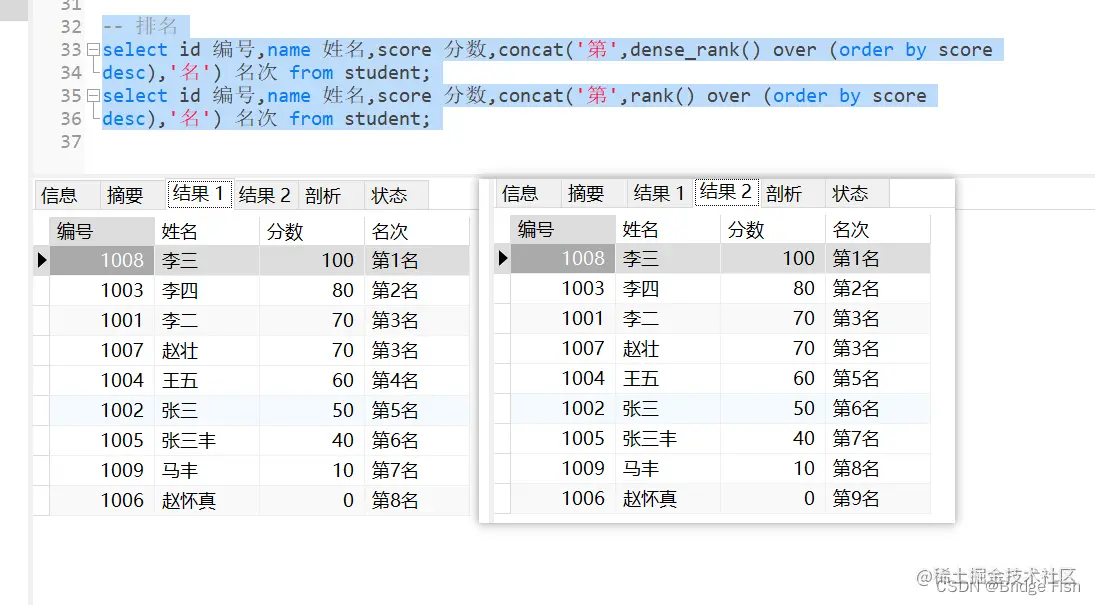Click 分数 column header in right table
This screenshot has width=1095, height=605.
[772, 229]
